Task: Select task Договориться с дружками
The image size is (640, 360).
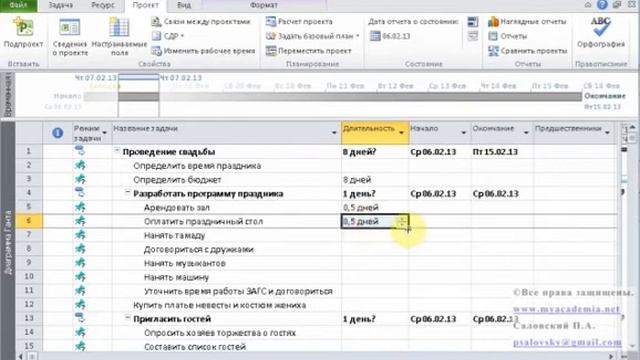Action: [x=198, y=249]
